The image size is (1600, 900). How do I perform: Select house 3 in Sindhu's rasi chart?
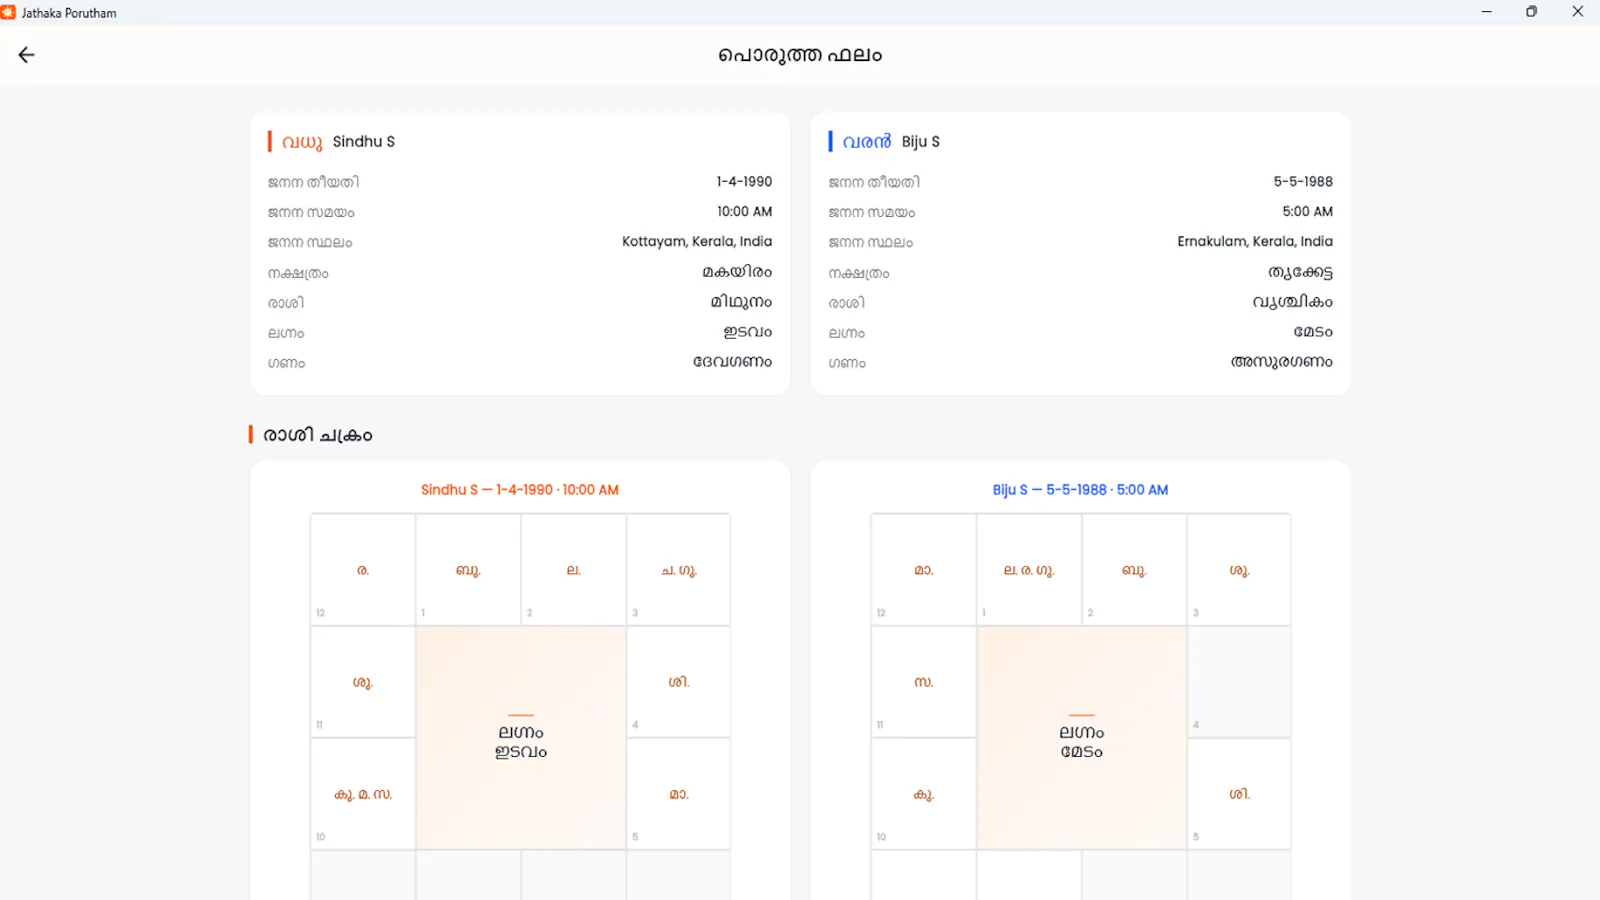(679, 570)
